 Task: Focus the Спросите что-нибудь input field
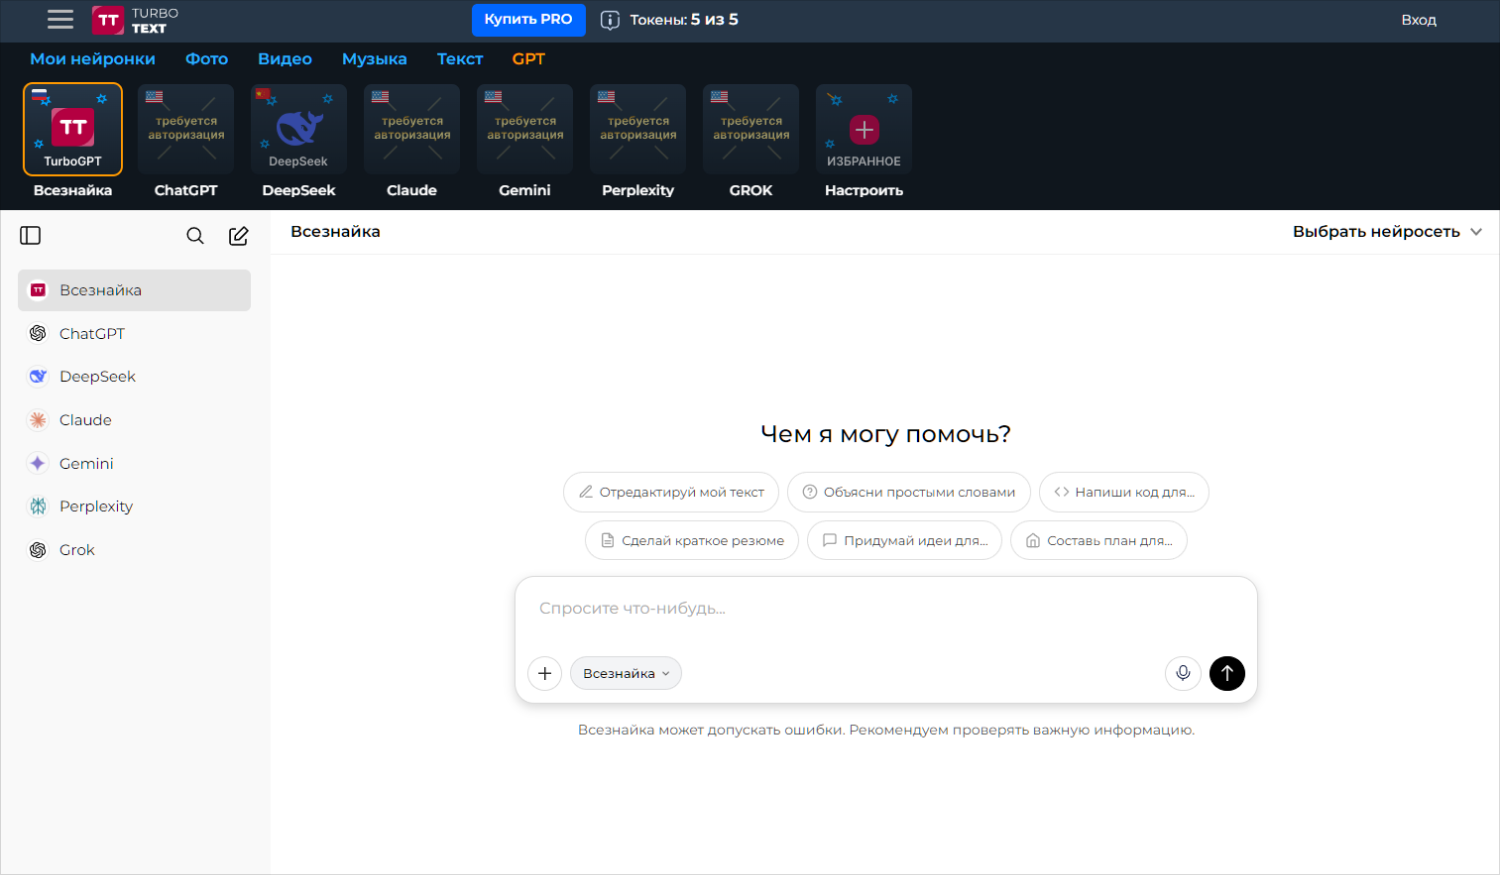click(x=886, y=609)
